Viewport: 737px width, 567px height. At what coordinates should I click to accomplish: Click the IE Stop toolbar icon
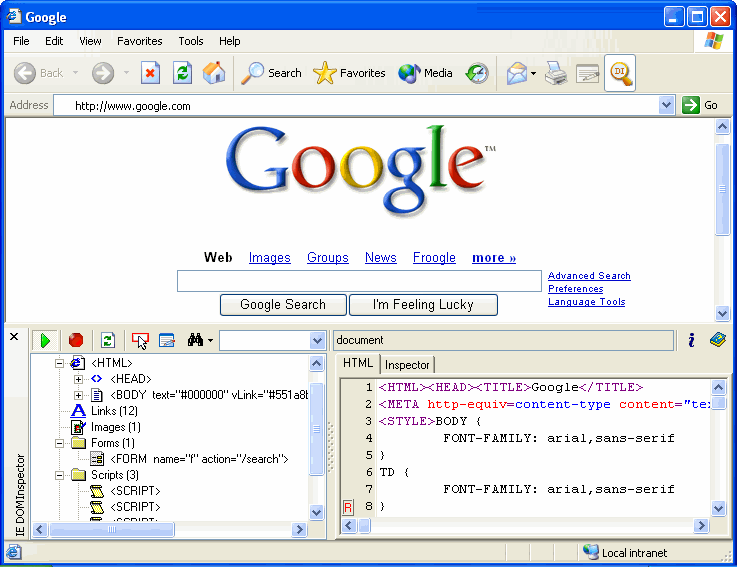coord(150,73)
